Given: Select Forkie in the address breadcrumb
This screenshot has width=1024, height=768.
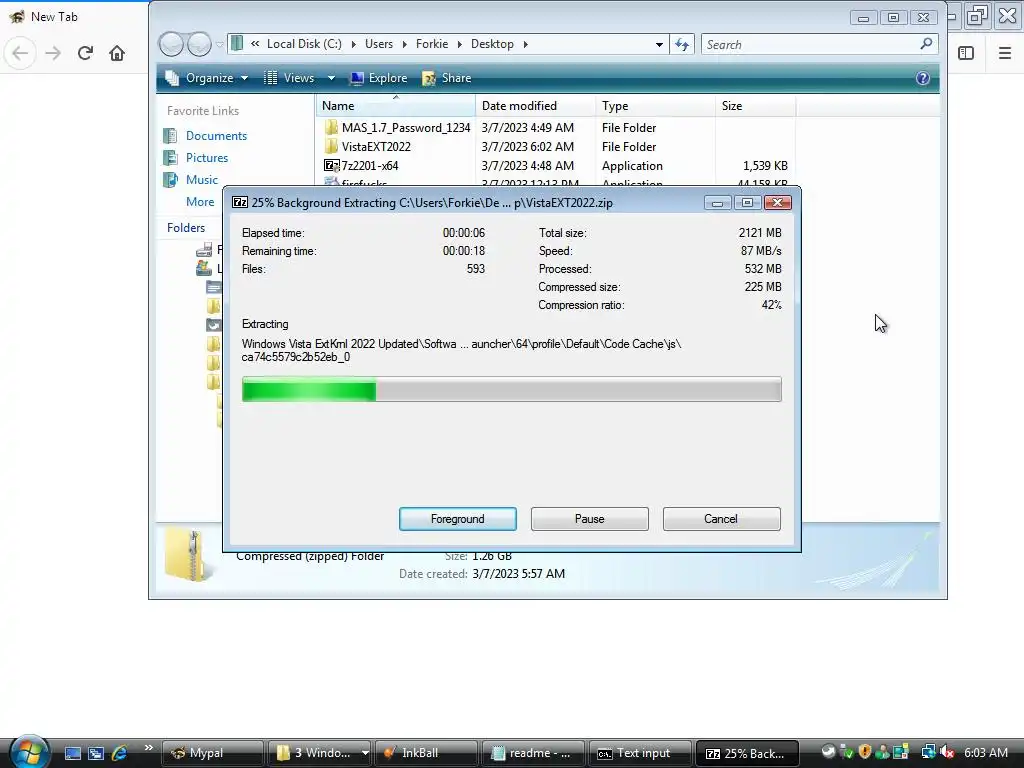Looking at the screenshot, I should 432,44.
